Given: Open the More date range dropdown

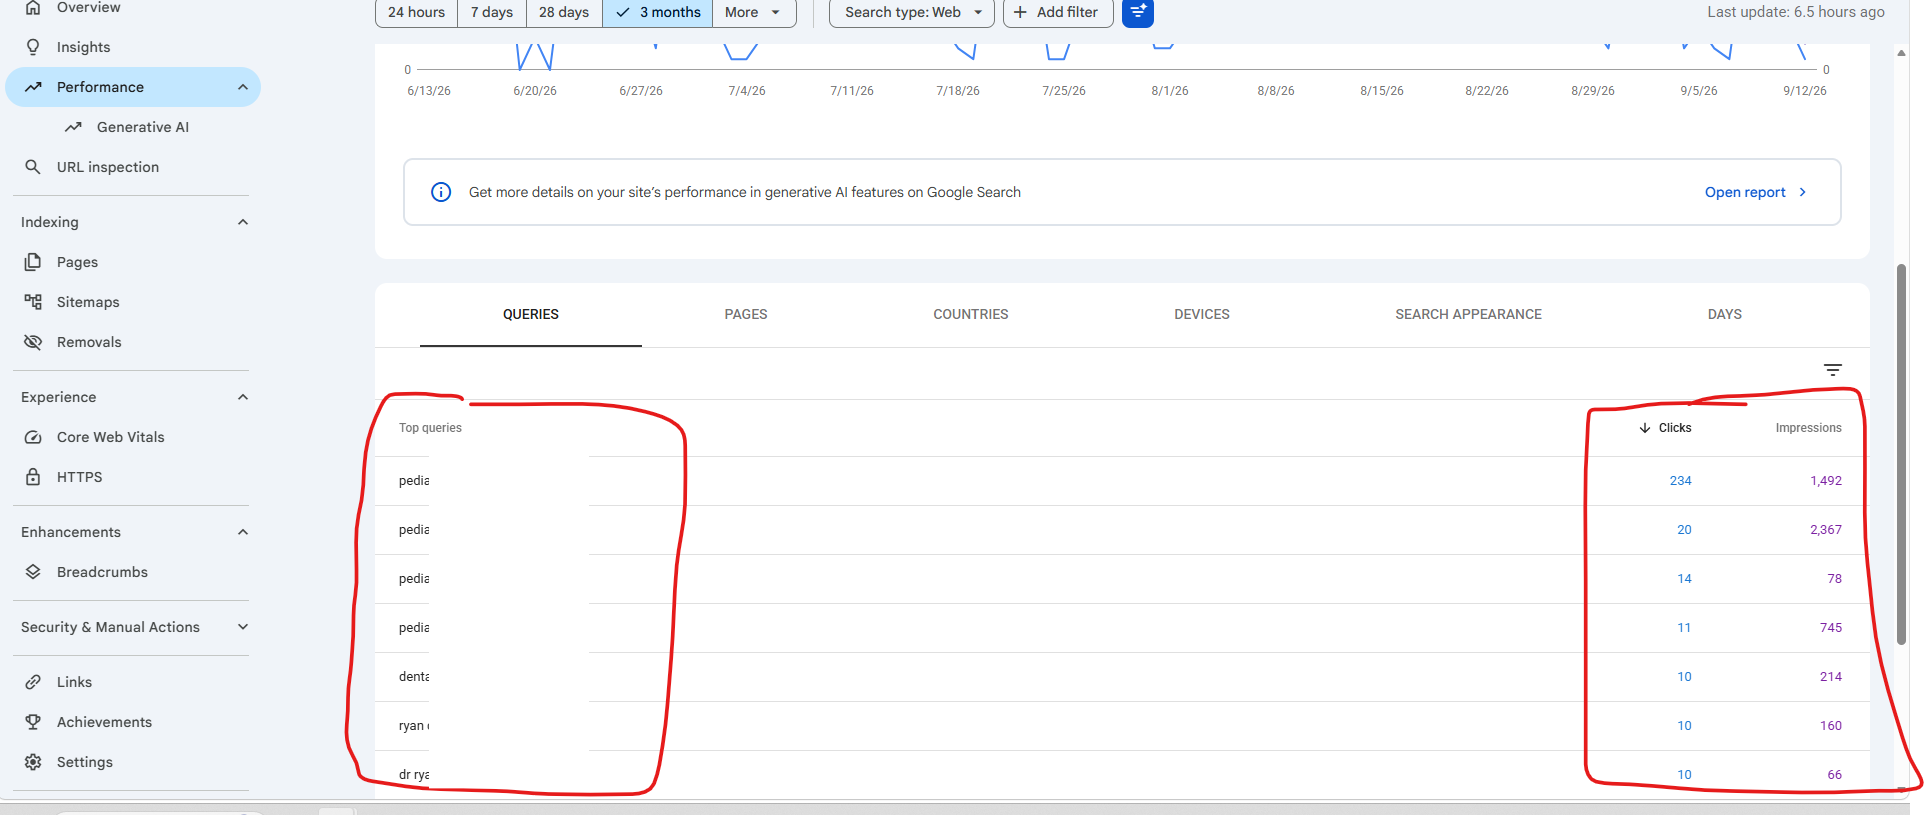Looking at the screenshot, I should pyautogui.click(x=754, y=12).
